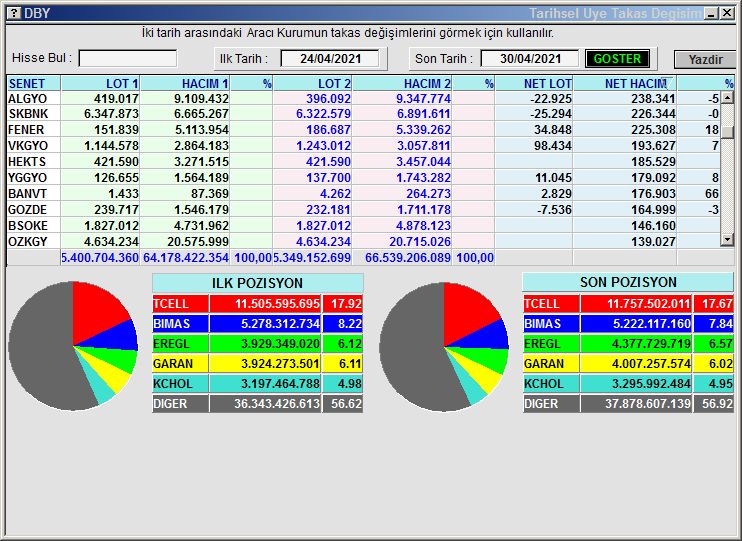Click GARAN yellow swatch in ILK POZISYON
This screenshot has width=742, height=541.
point(180,364)
